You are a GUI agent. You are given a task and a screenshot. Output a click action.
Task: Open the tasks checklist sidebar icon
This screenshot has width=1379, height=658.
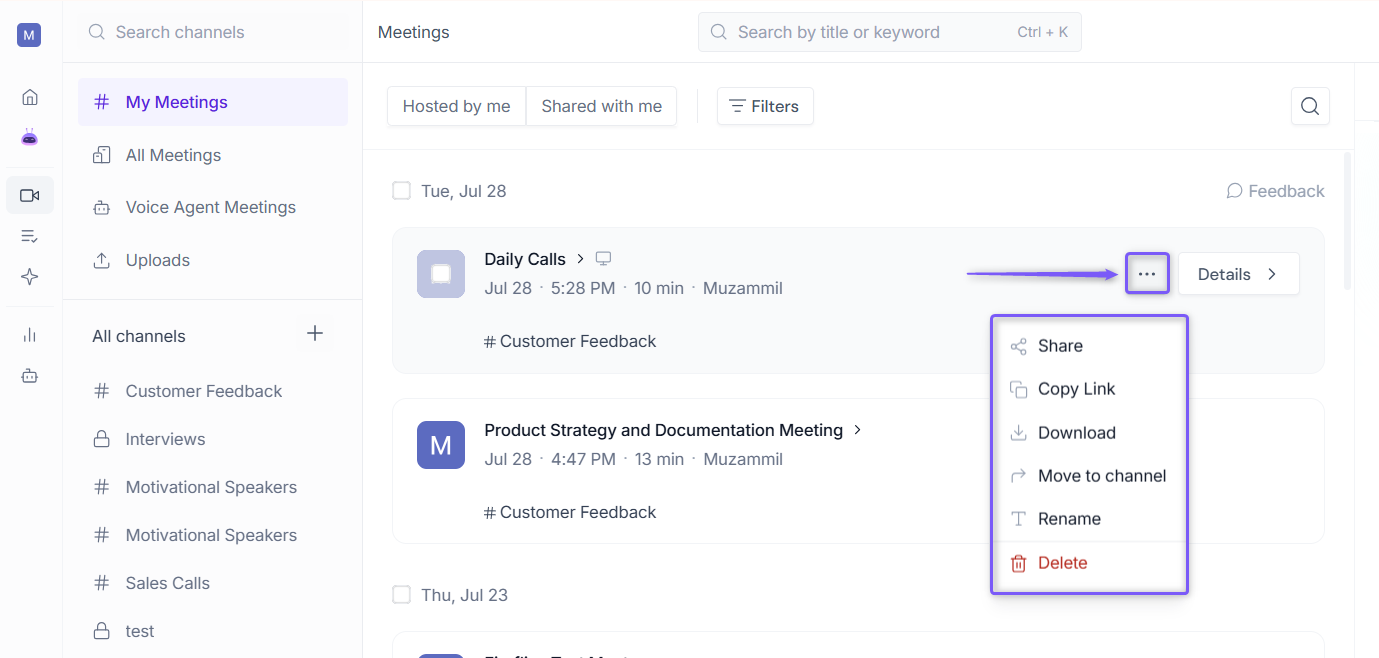pos(30,236)
